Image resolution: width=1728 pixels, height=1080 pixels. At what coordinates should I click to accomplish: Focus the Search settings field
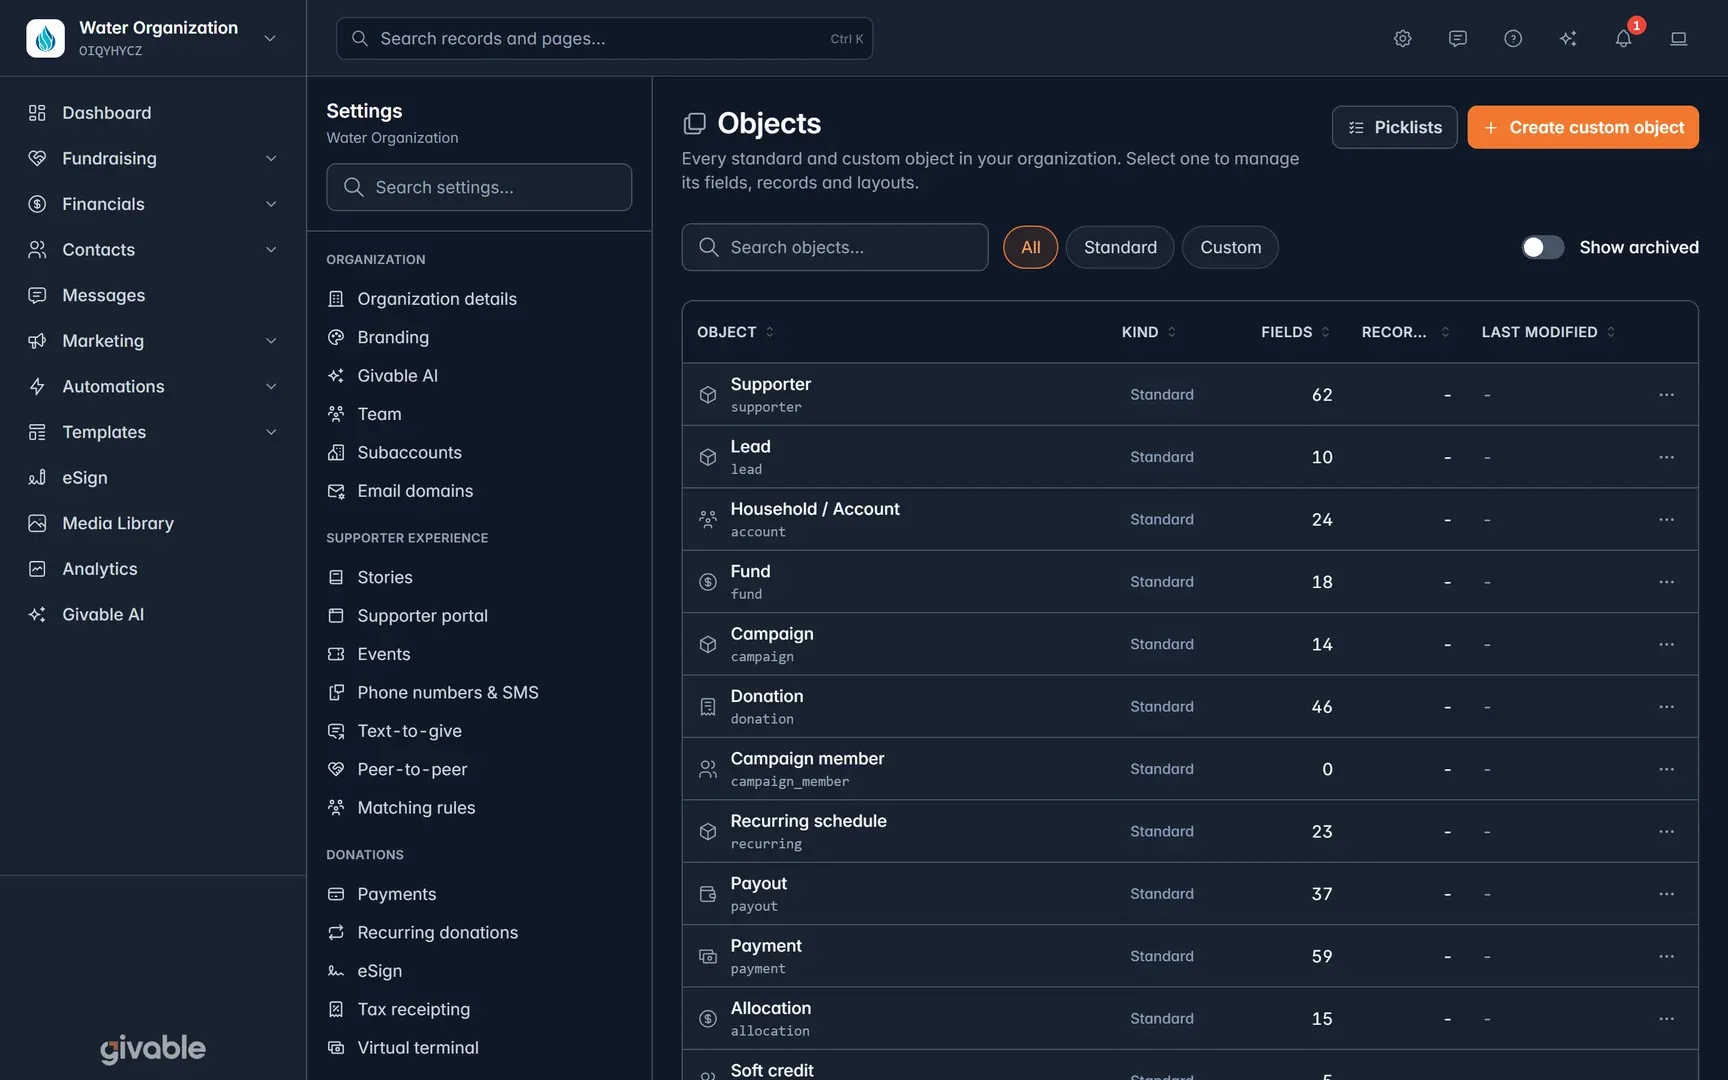tap(479, 187)
